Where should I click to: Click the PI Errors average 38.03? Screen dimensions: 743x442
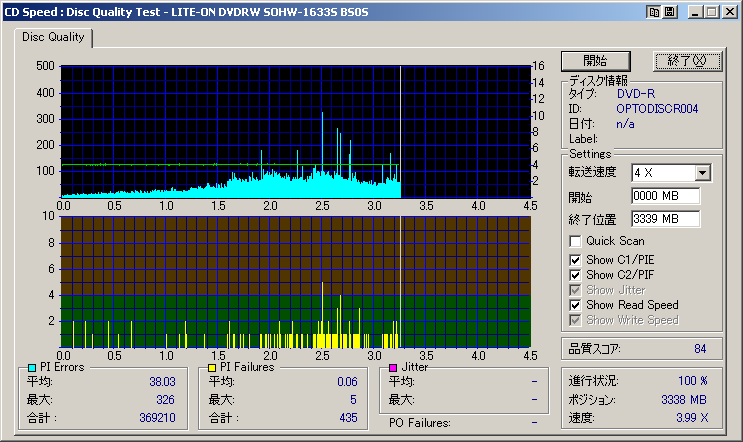tap(162, 382)
